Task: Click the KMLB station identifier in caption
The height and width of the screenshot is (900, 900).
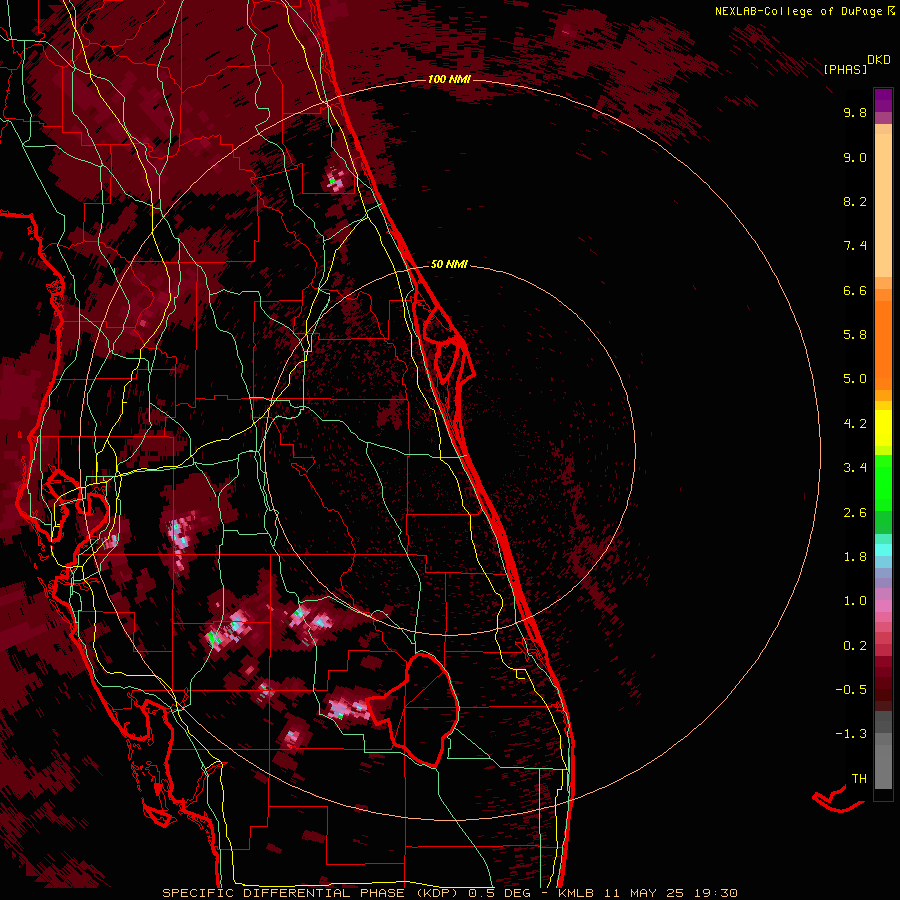Action: tap(576, 893)
